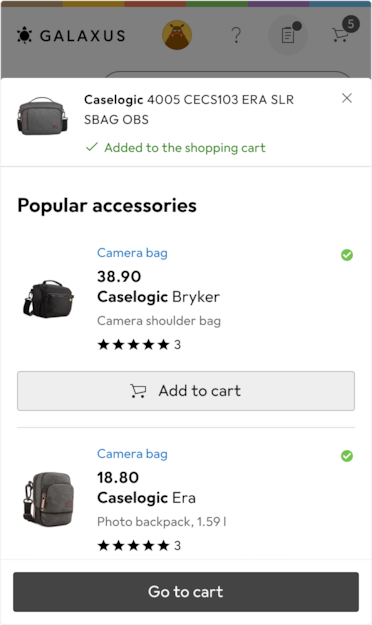372x625 pixels.
Task: Open the Caselogic Era product title
Action: [x=146, y=498]
